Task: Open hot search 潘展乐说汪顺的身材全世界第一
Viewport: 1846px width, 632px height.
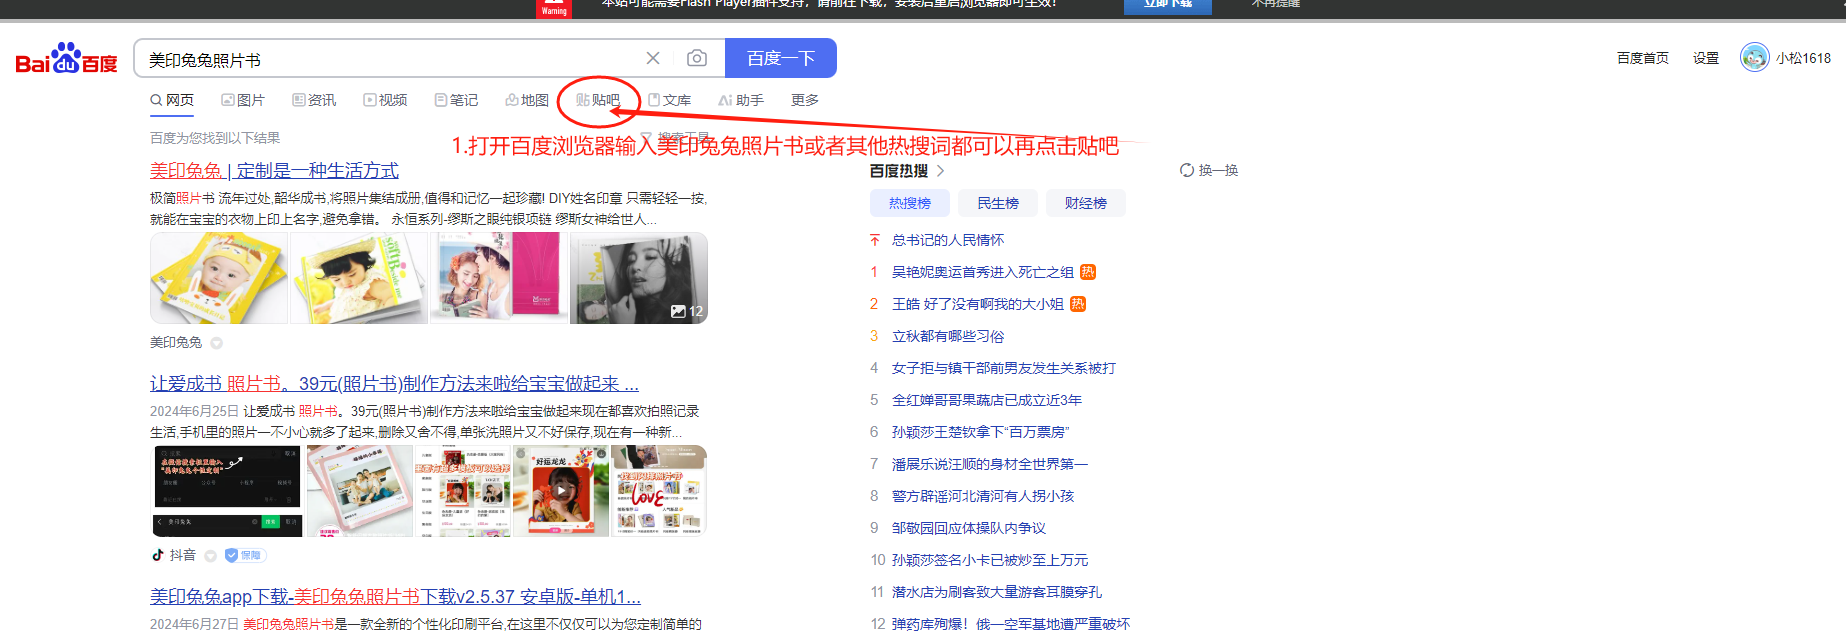Action: click(x=990, y=464)
